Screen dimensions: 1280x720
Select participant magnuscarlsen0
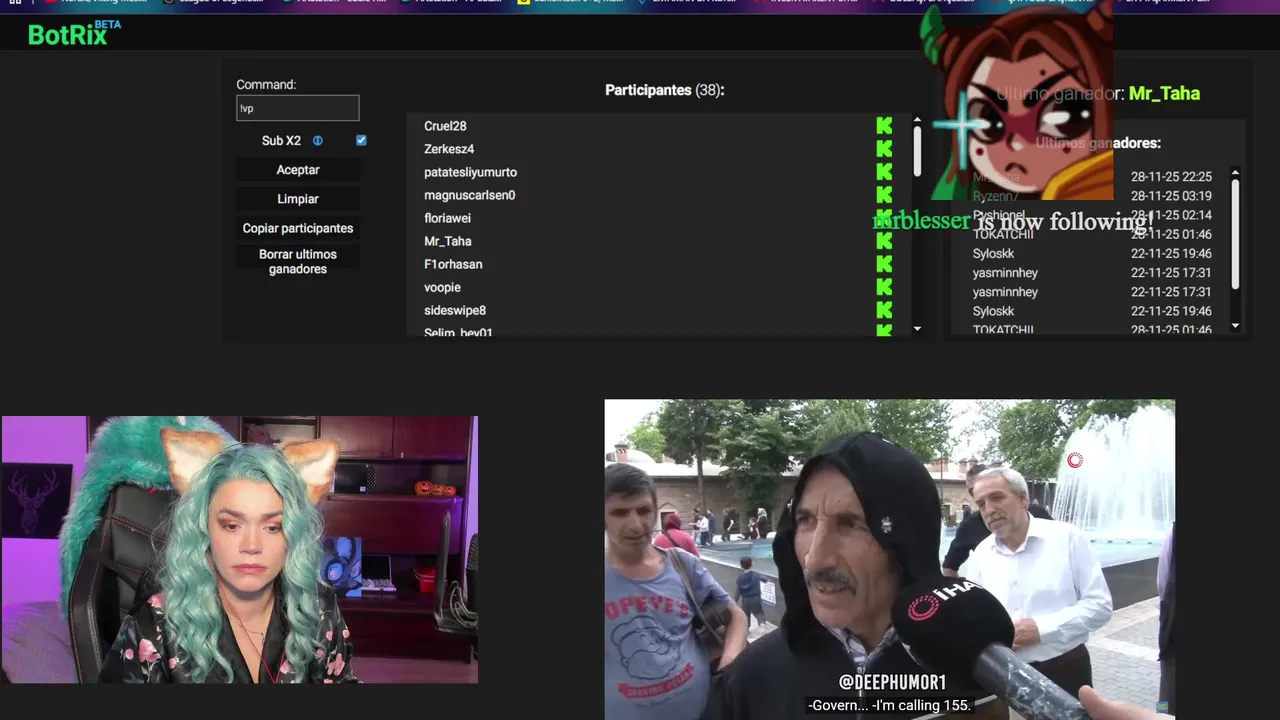[469, 195]
